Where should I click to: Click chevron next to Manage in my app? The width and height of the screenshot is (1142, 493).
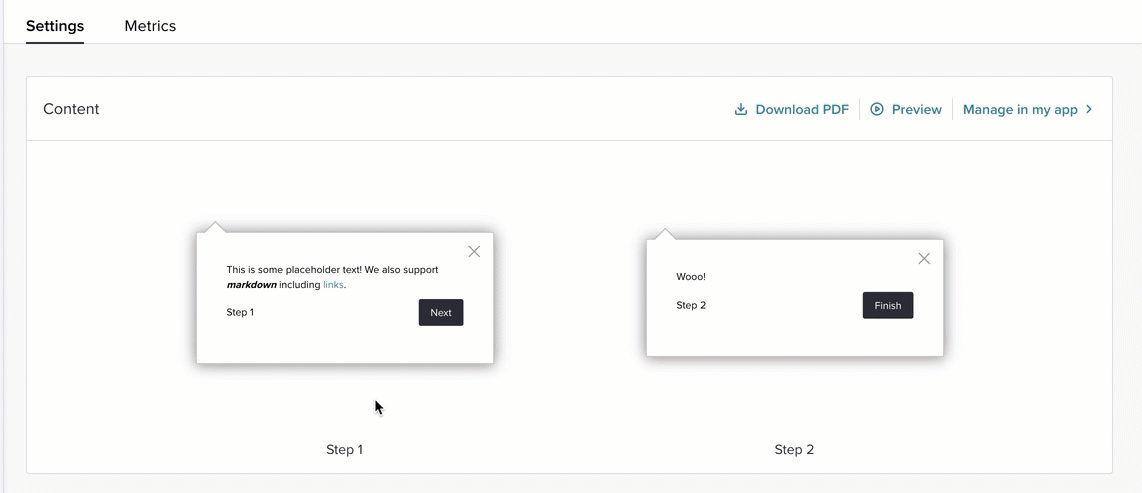click(x=1089, y=109)
